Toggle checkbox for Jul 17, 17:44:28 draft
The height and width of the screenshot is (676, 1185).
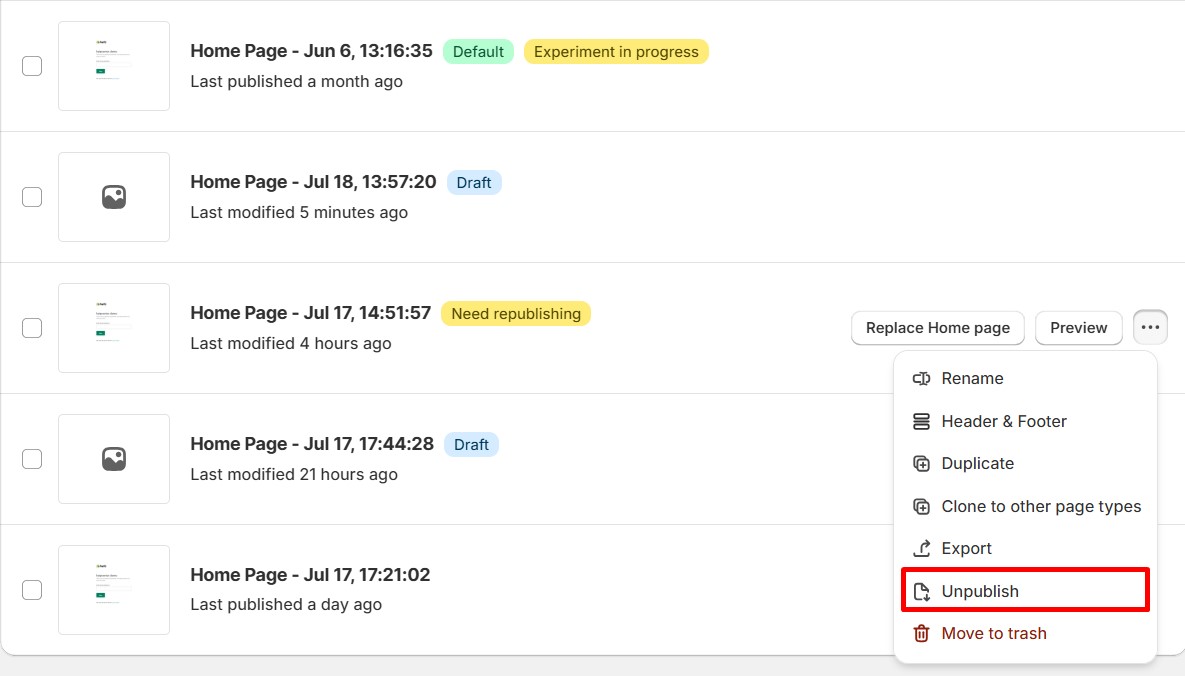[x=32, y=459]
